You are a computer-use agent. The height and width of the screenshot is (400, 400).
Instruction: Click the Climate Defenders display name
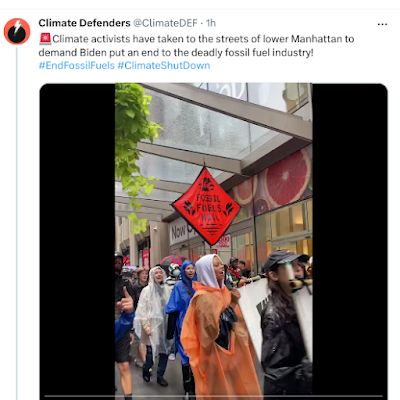[84, 23]
